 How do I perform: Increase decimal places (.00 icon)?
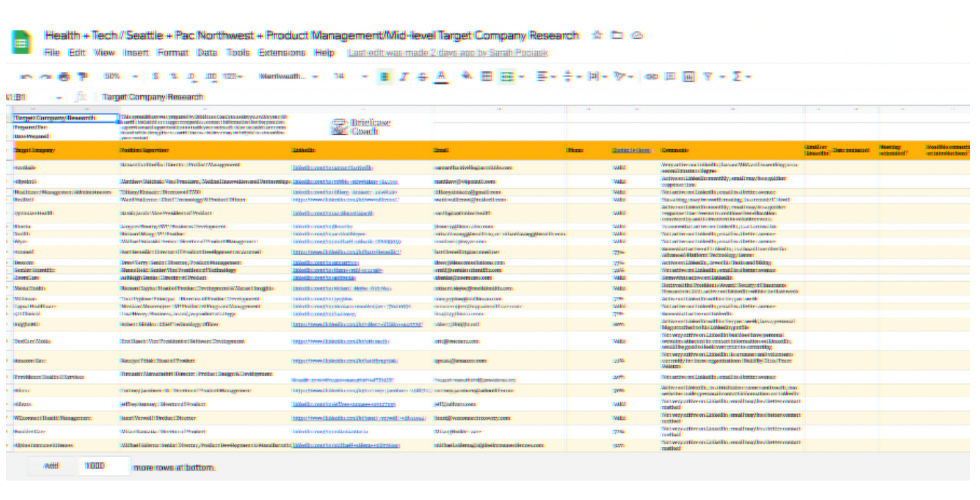pos(211,76)
